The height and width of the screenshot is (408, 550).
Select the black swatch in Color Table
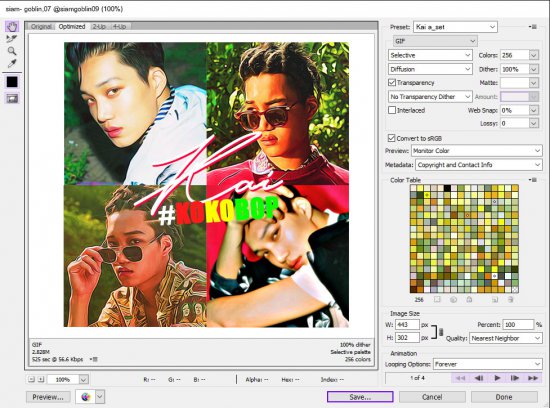click(x=447, y=188)
